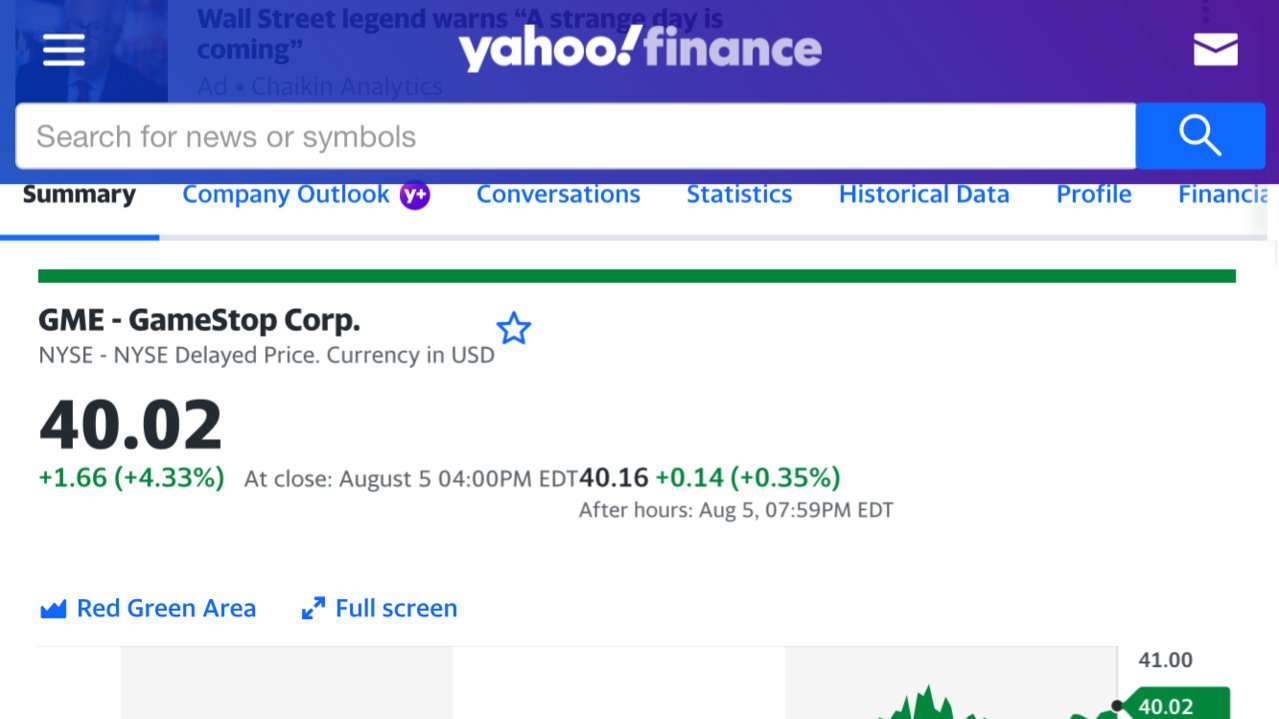Open the Red Green Area chart type dropdown
This screenshot has width=1279, height=719.
[x=148, y=608]
